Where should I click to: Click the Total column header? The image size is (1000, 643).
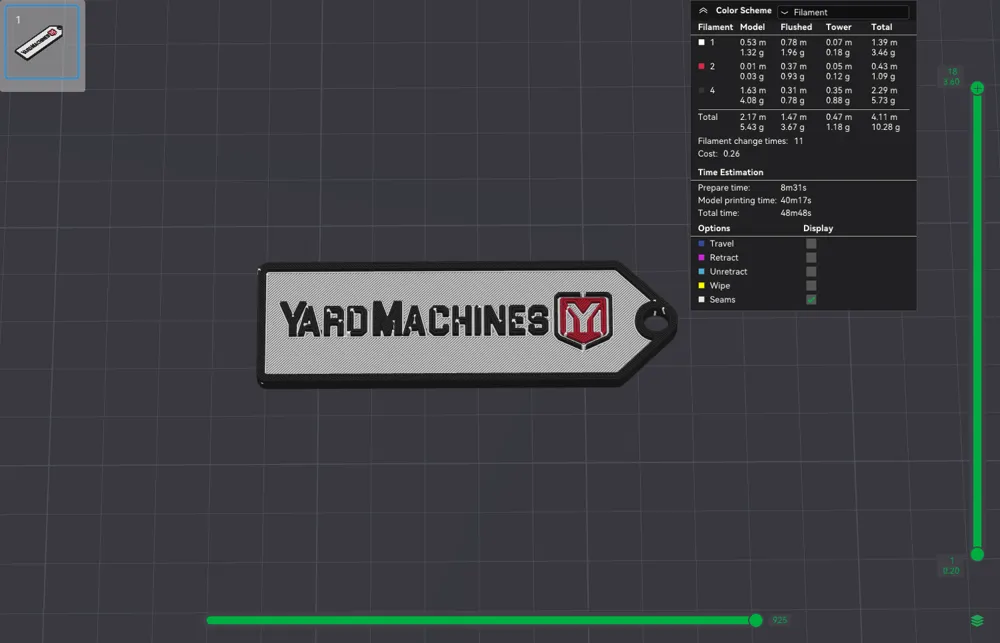tap(881, 27)
